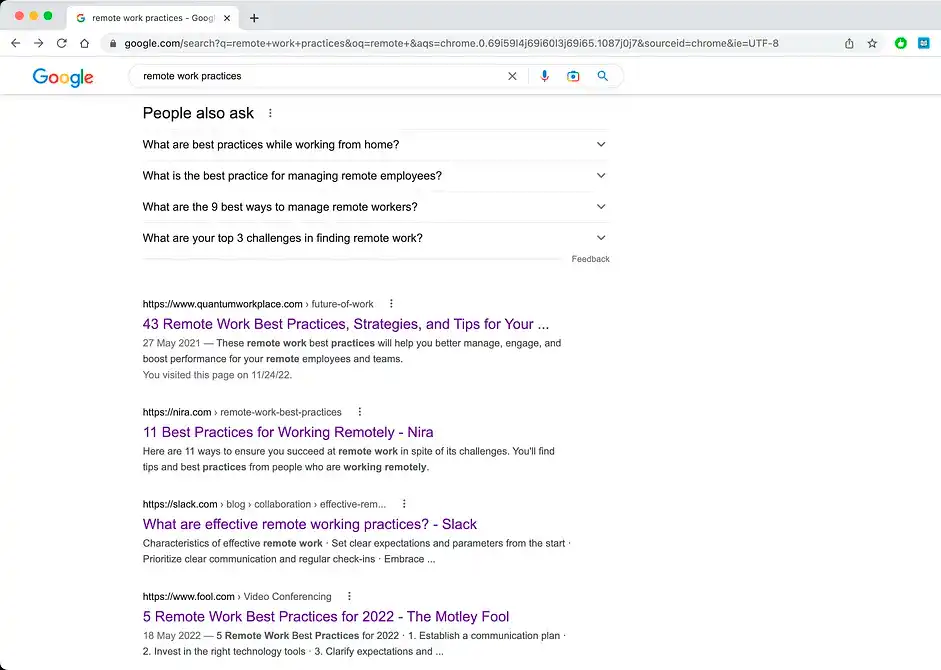This screenshot has width=941, height=670.
Task: Select the remote work practices tab
Action: (x=153, y=18)
